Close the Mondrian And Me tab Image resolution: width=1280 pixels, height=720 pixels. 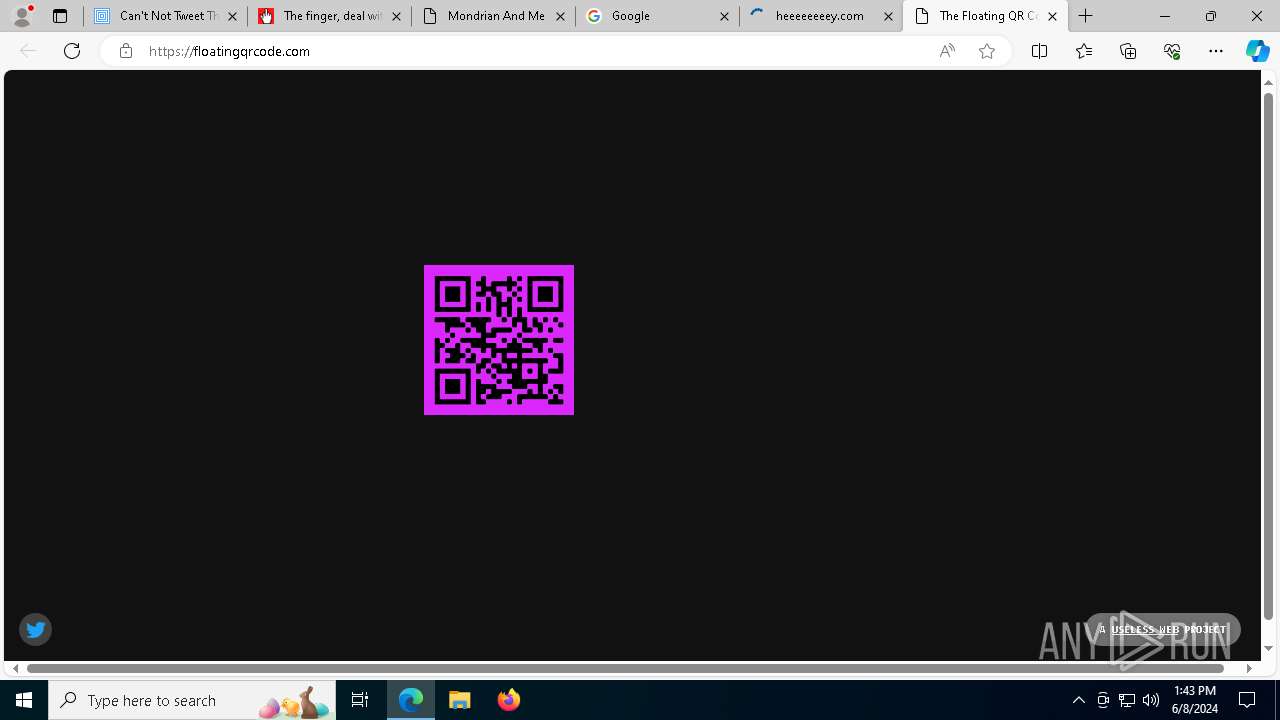(x=560, y=16)
